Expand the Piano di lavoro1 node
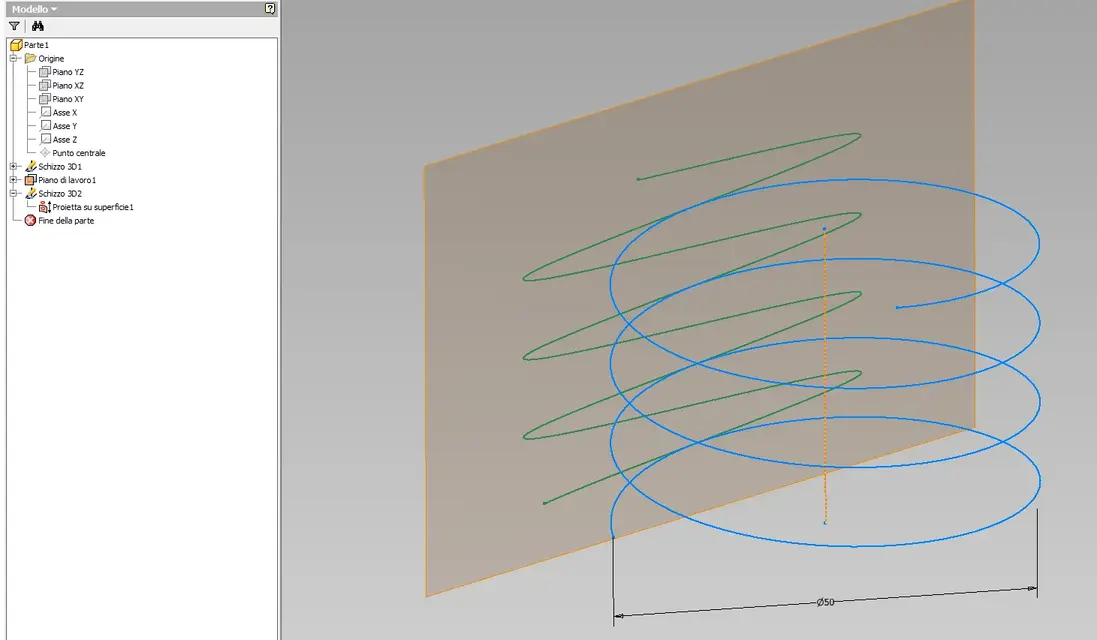The height and width of the screenshot is (640, 1097). pyautogui.click(x=13, y=180)
